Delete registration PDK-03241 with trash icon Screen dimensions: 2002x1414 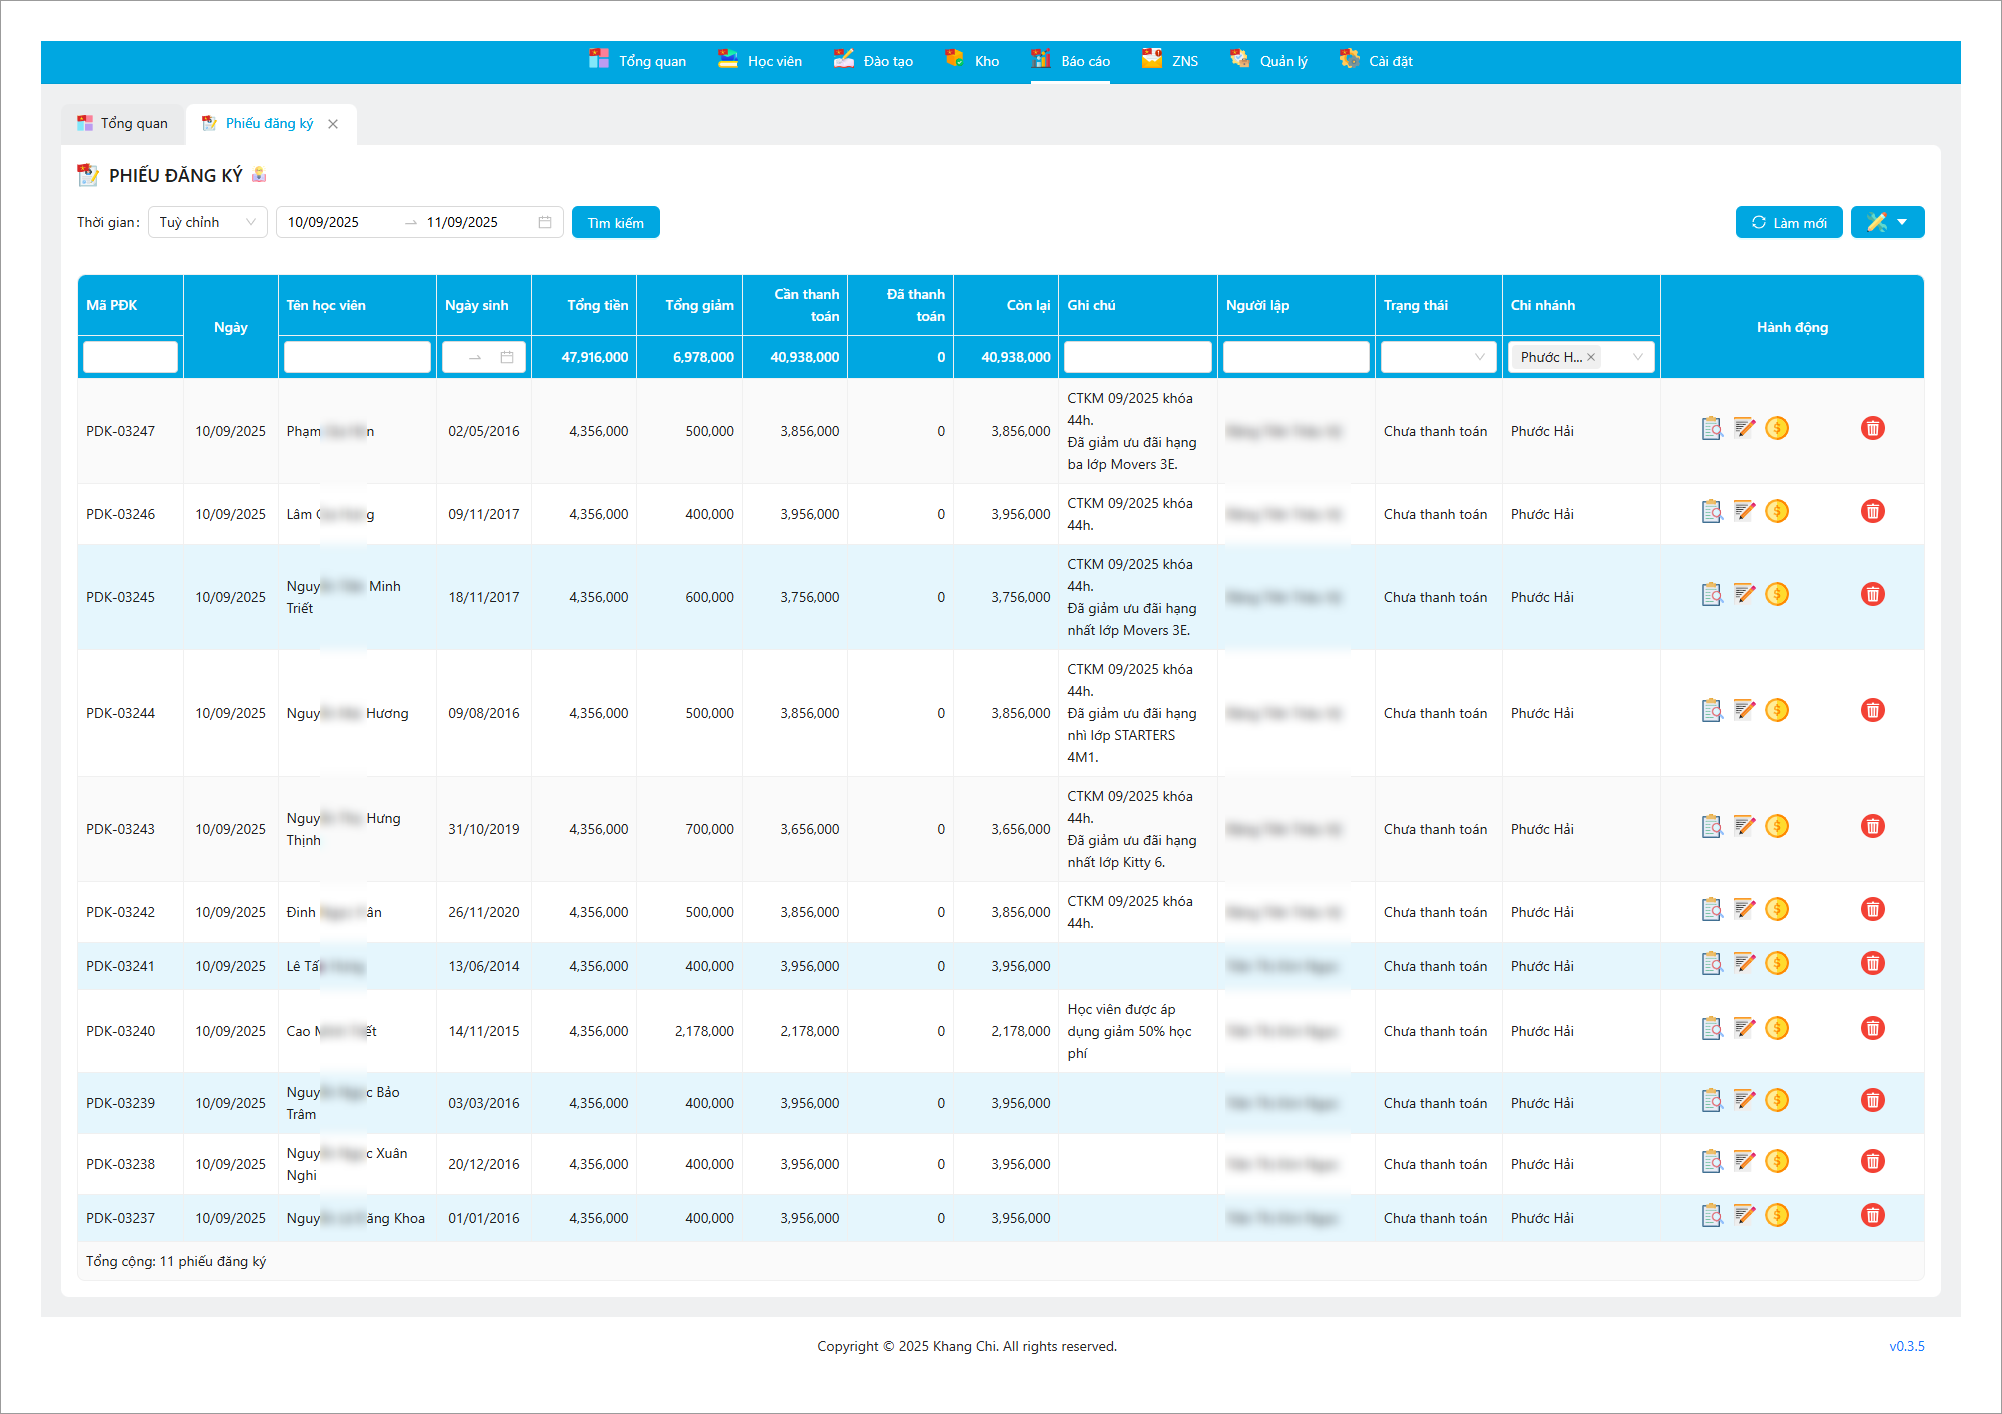point(1872,964)
